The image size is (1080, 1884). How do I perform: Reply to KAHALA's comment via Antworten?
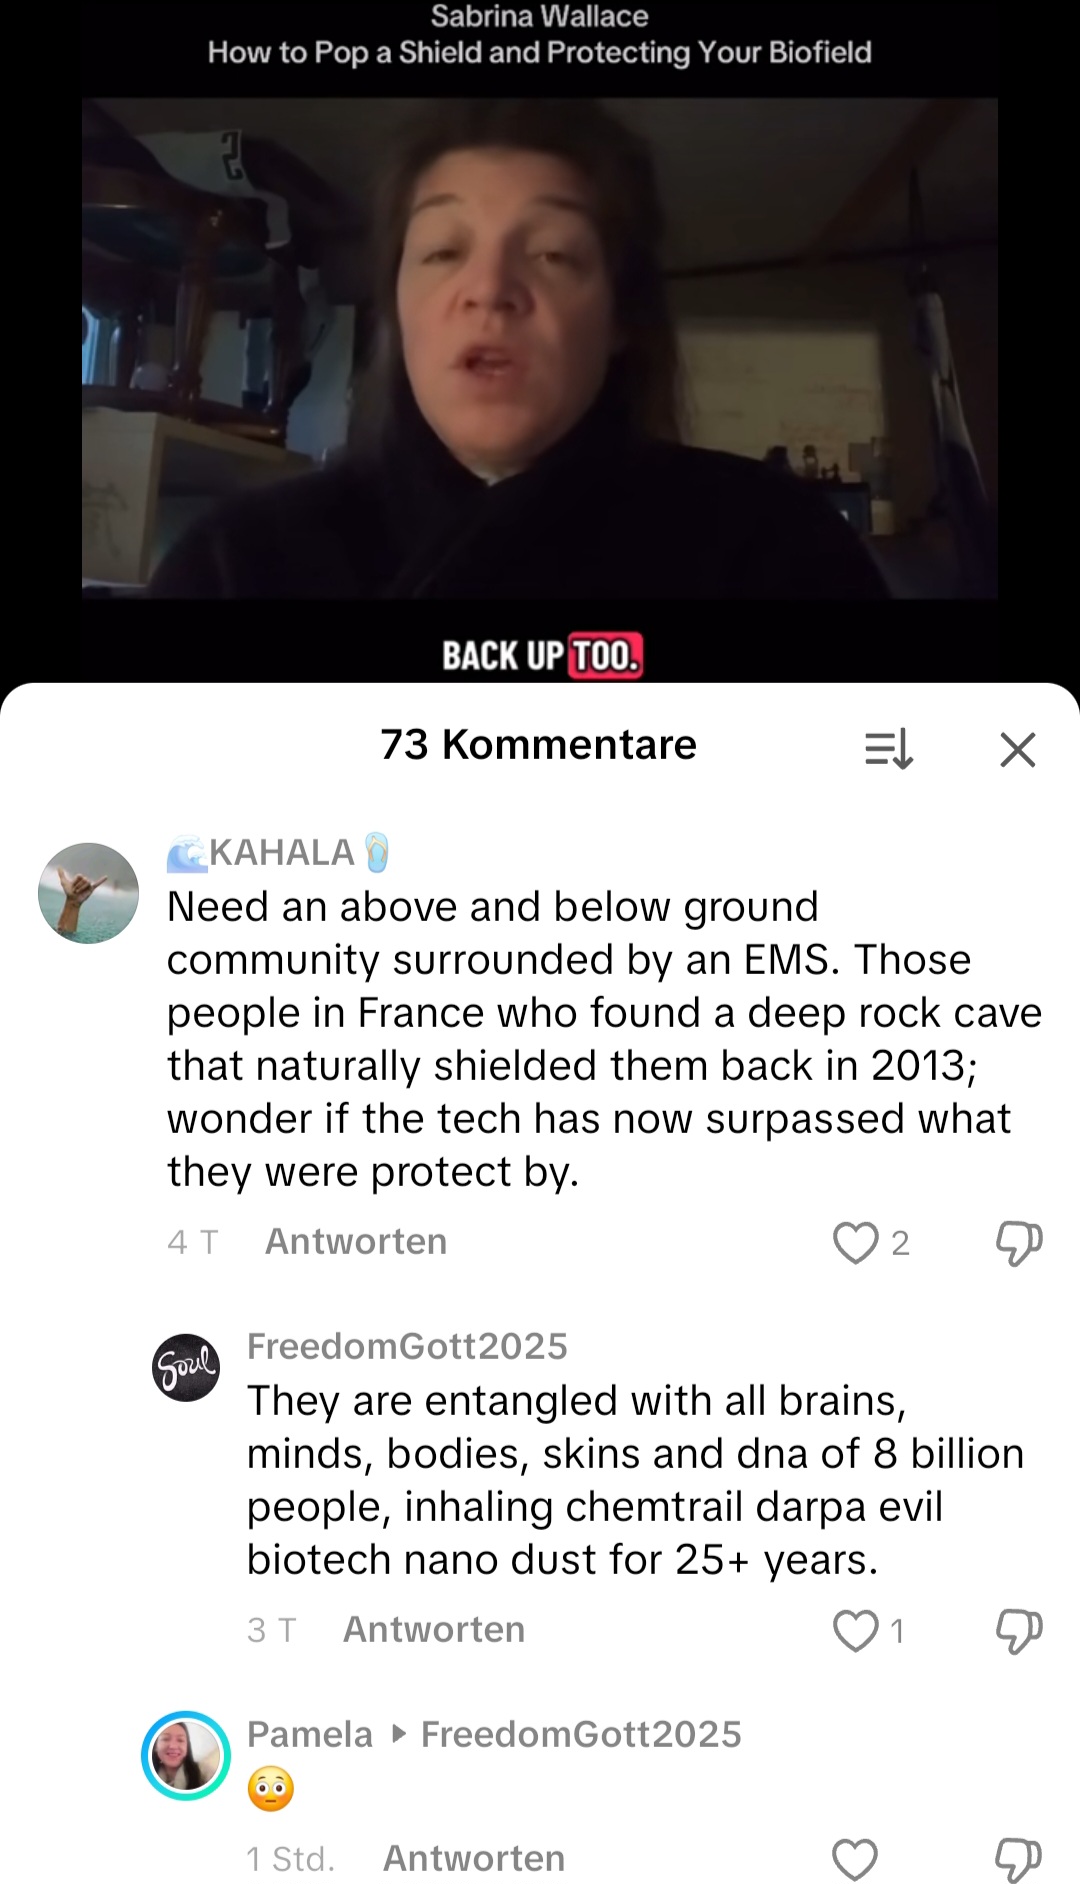tap(356, 1242)
